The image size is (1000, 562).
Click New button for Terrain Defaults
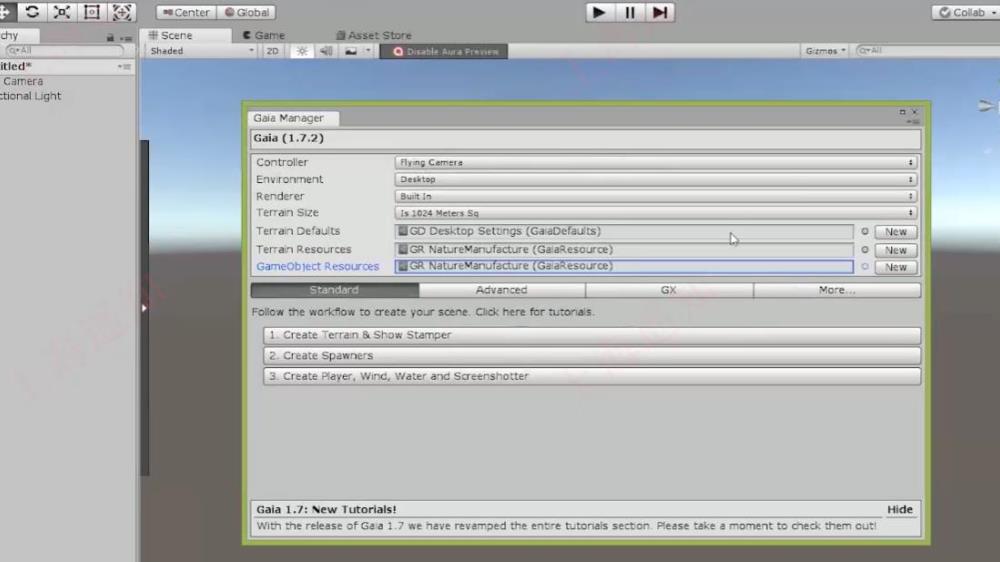[x=895, y=232]
